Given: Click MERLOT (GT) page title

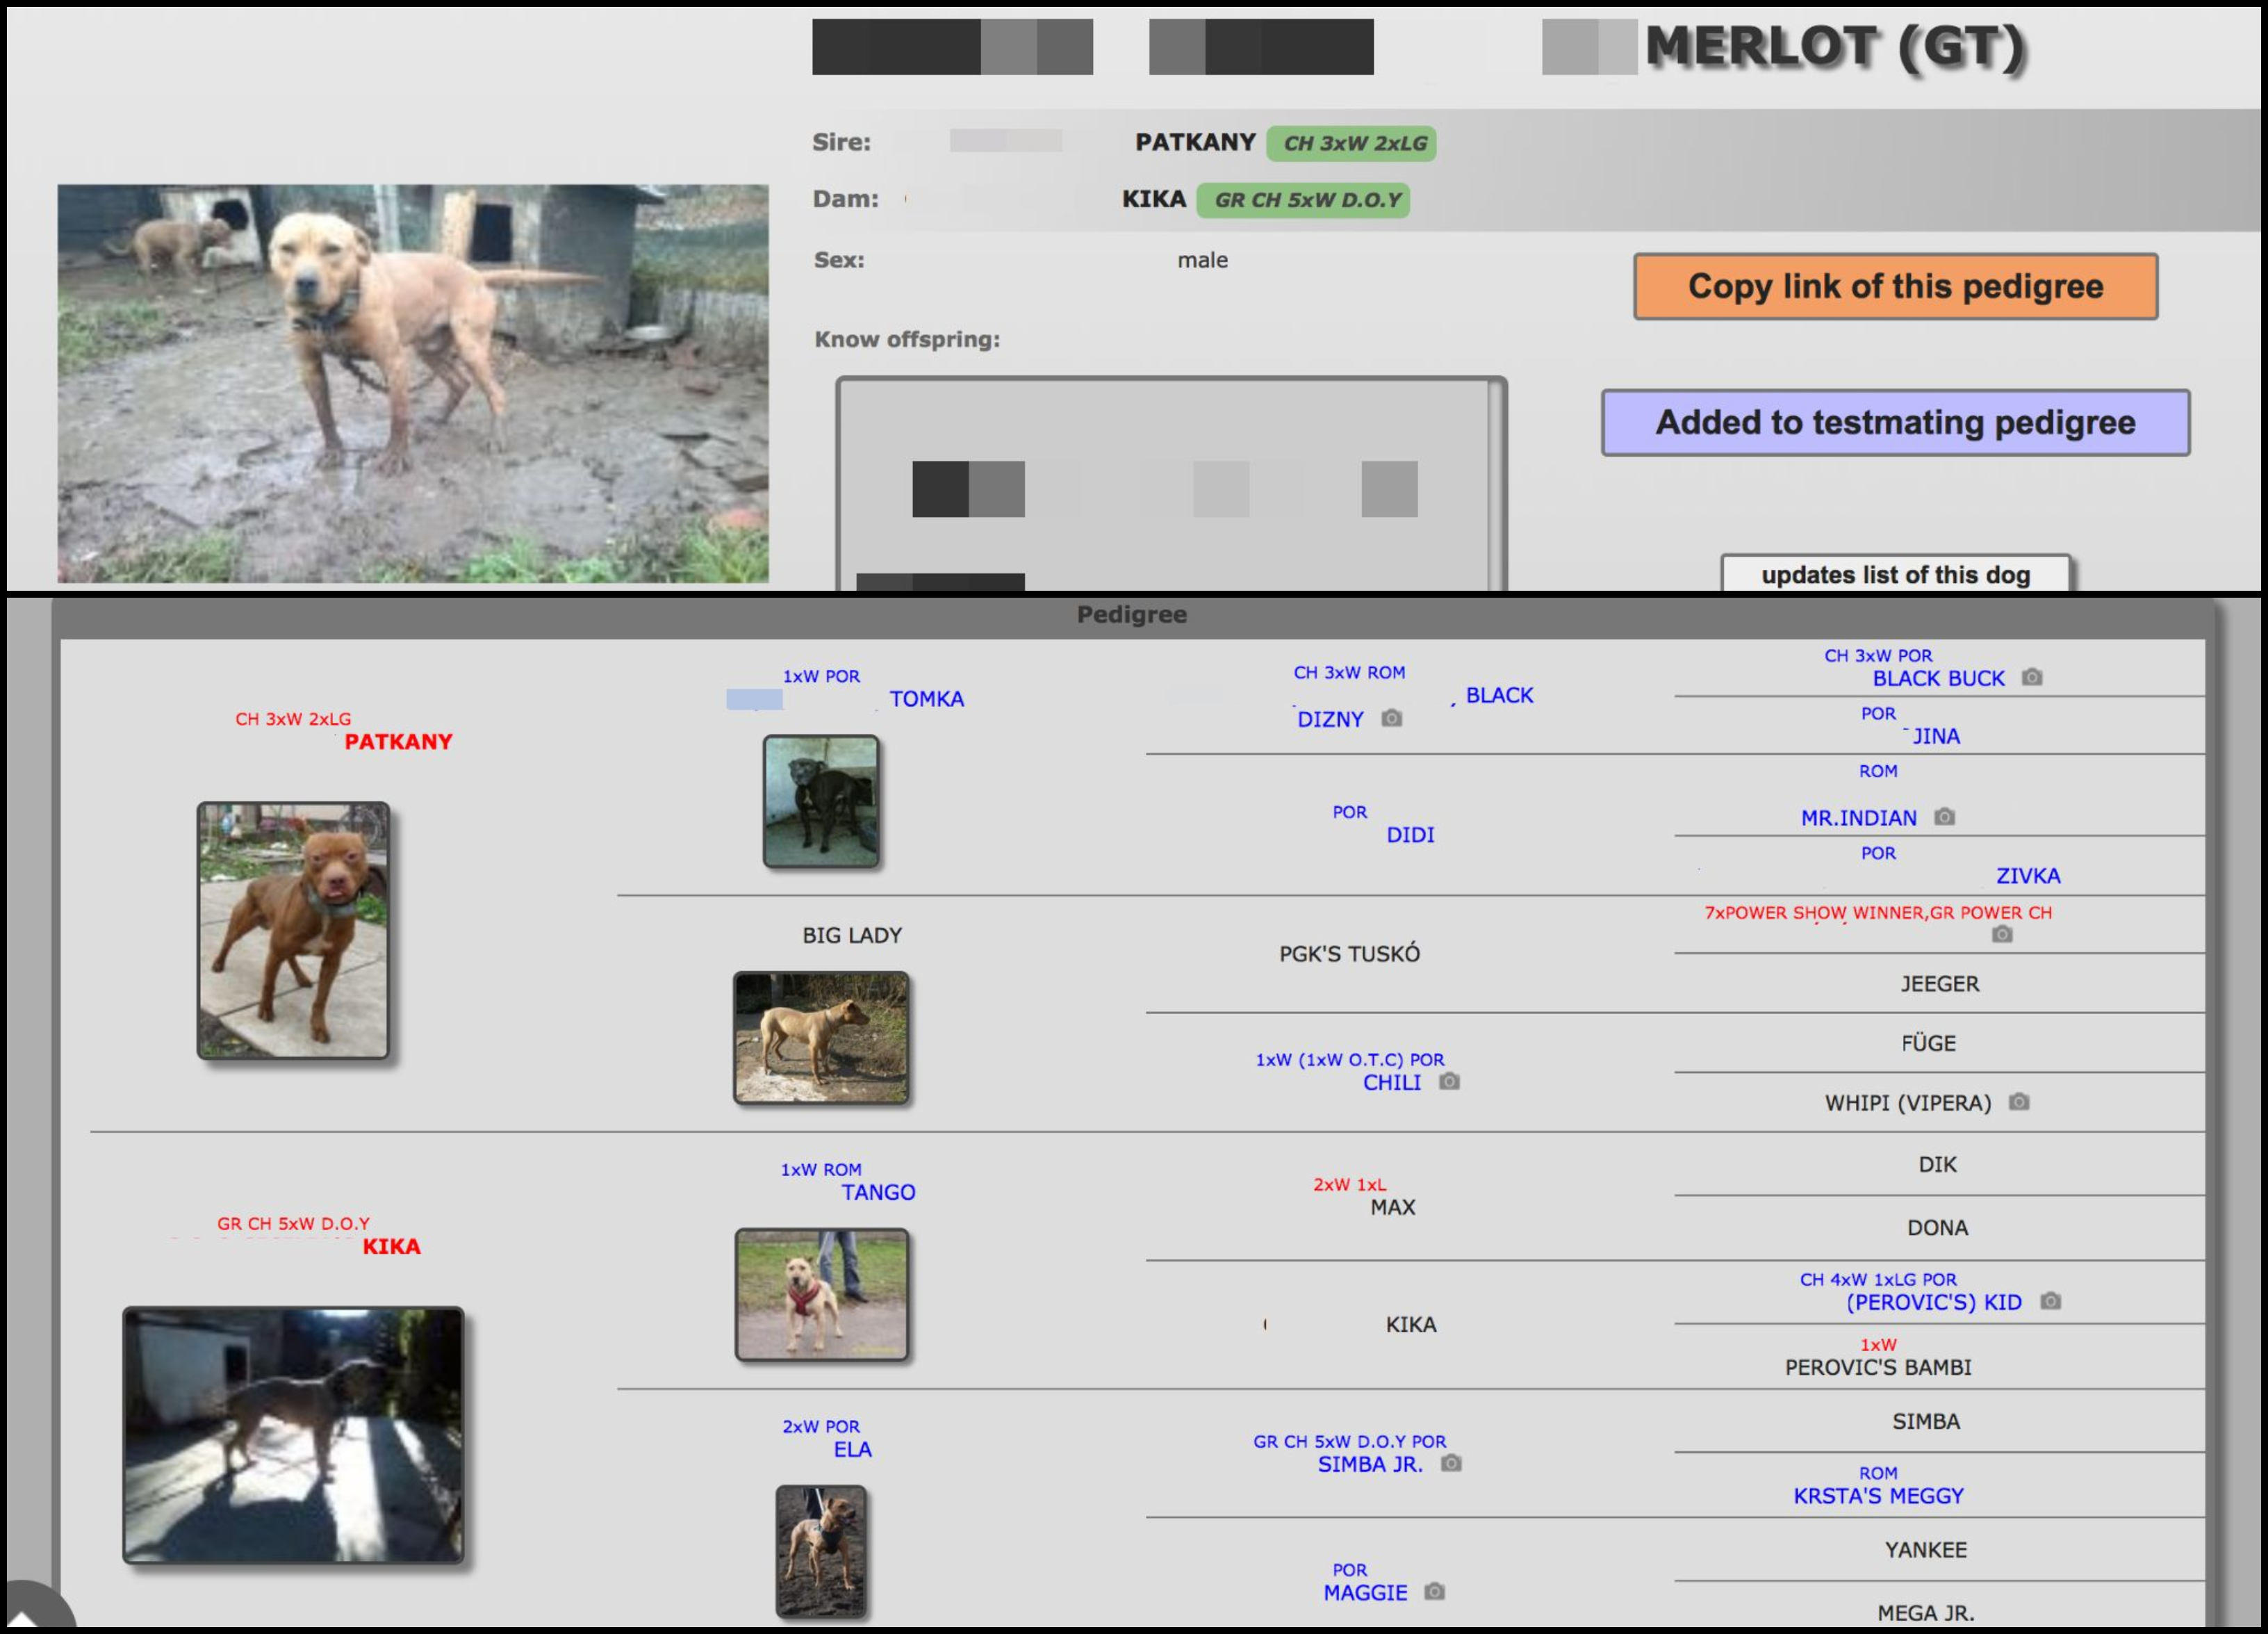Looking at the screenshot, I should [x=1835, y=47].
